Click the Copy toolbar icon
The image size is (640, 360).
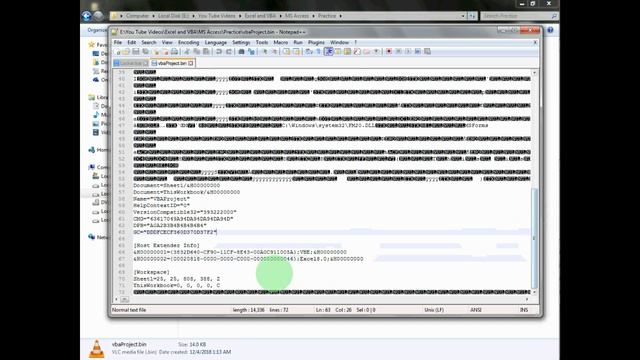[x=197, y=51]
